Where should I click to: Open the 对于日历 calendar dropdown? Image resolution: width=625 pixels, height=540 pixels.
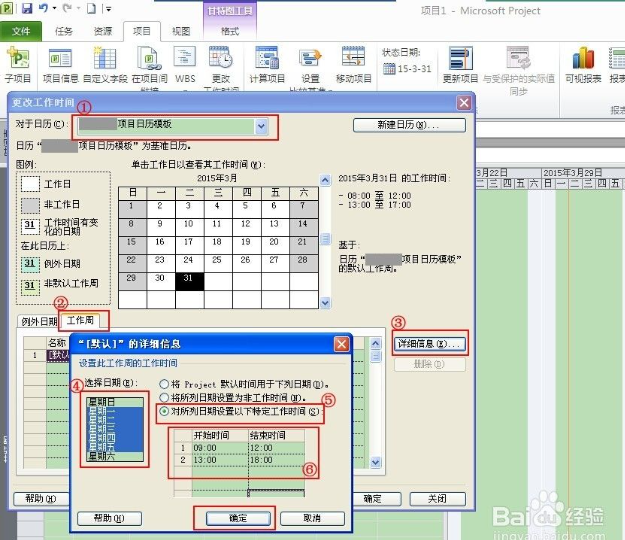tap(261, 125)
